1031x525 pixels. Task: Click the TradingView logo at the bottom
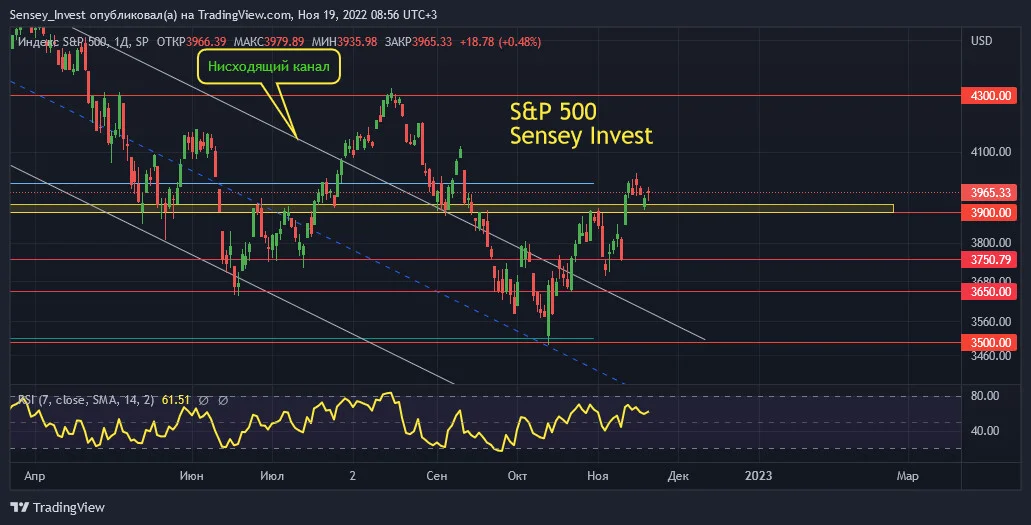click(x=58, y=507)
